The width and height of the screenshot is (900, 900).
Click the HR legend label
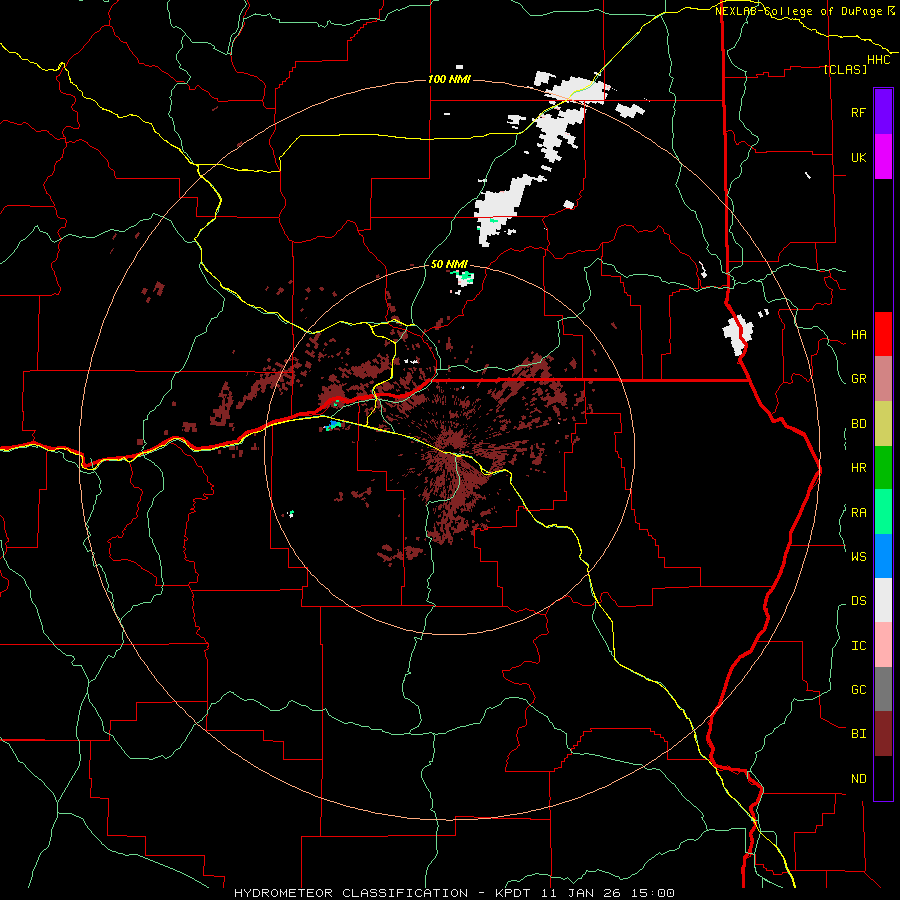tap(858, 468)
